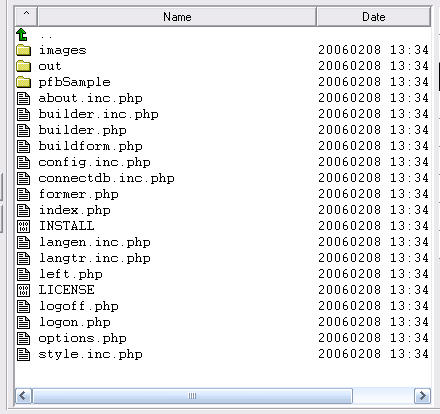Sort files by the Date column header

point(373,17)
